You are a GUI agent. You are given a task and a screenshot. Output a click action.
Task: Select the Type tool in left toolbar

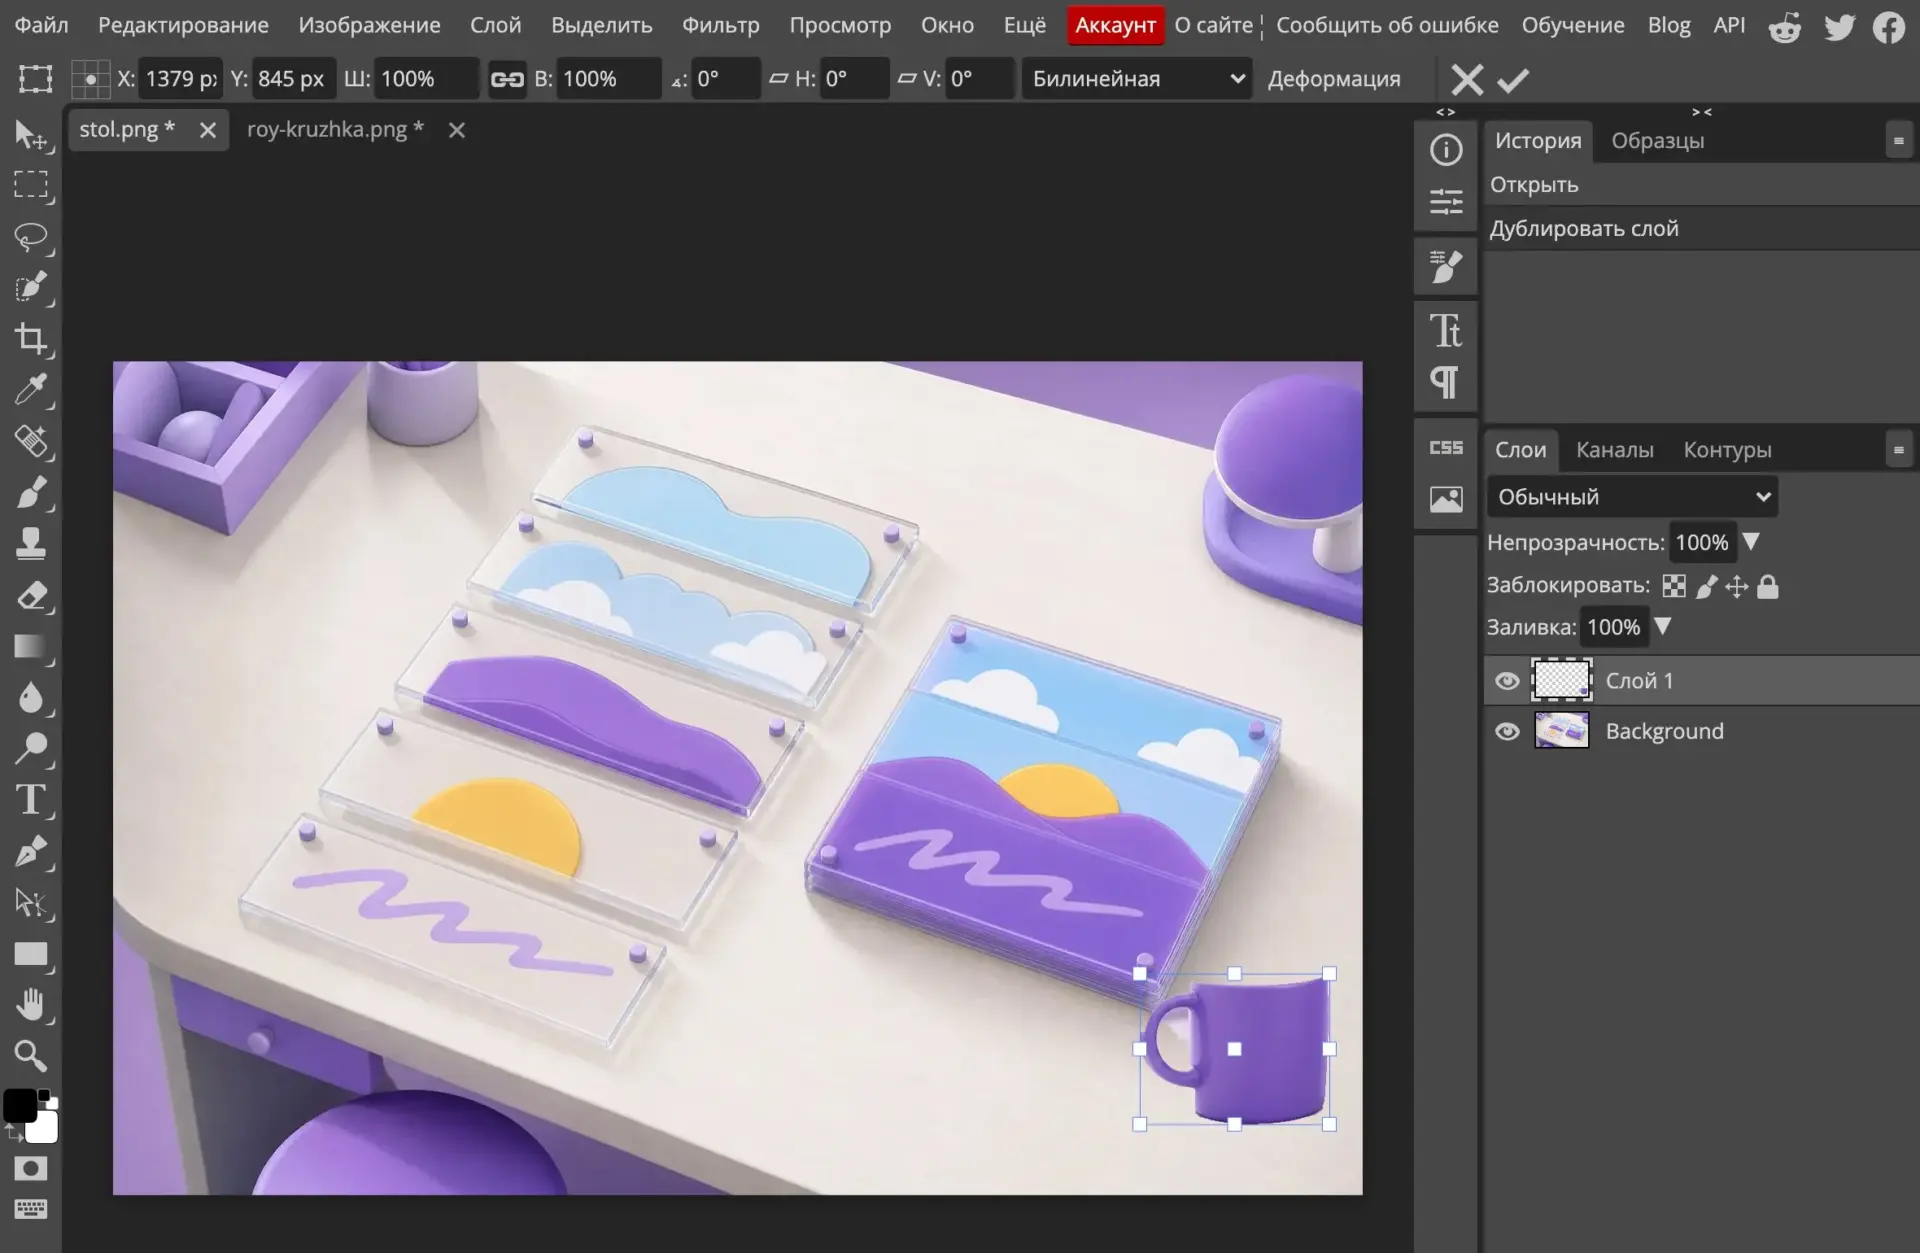(x=30, y=800)
